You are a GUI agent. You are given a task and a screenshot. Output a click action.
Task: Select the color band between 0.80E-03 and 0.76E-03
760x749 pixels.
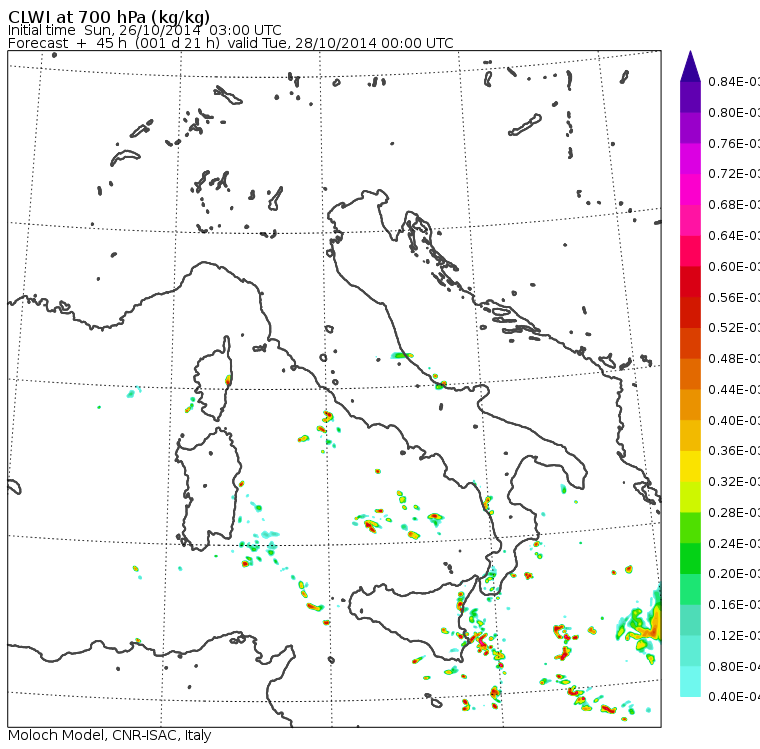(x=690, y=128)
